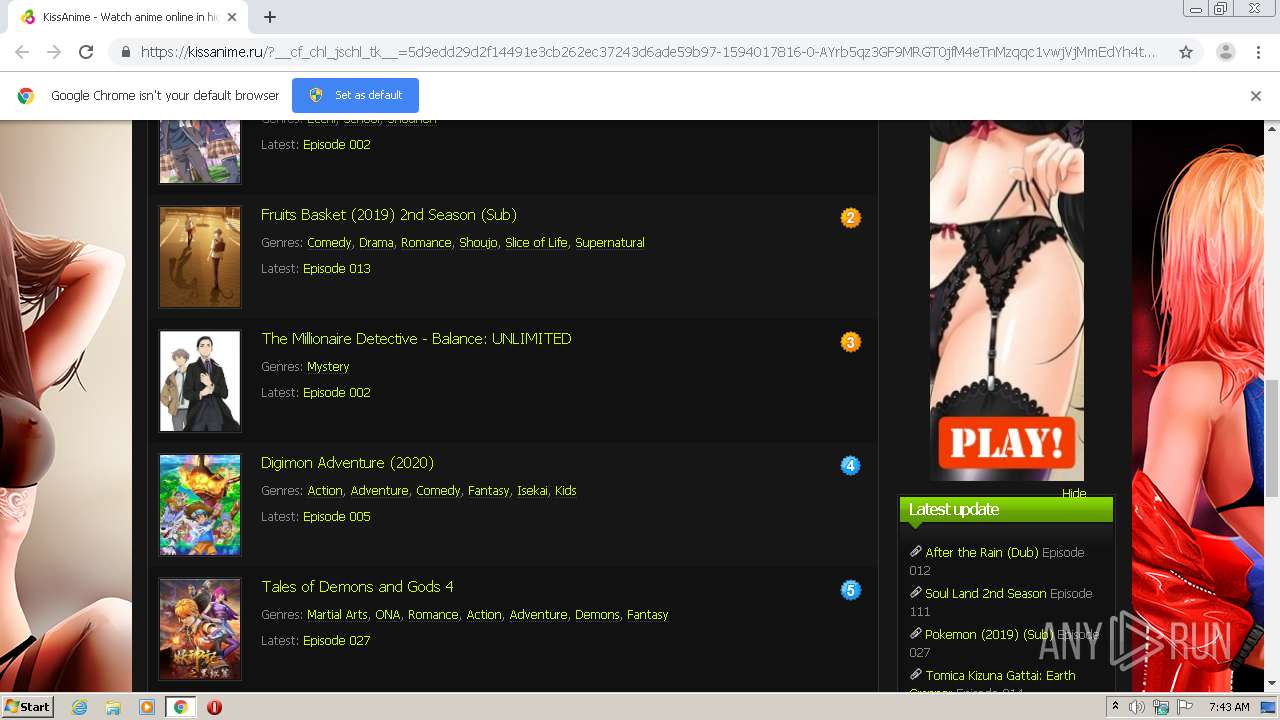The height and width of the screenshot is (720, 1280).
Task: Click the rank 5 blue badge
Action: click(850, 590)
